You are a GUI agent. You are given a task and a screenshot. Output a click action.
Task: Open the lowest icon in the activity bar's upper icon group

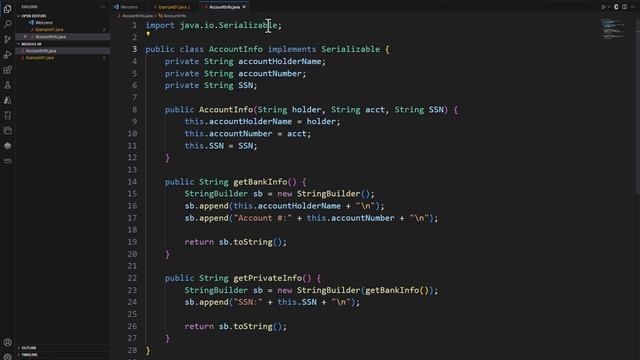pyautogui.click(x=7, y=161)
